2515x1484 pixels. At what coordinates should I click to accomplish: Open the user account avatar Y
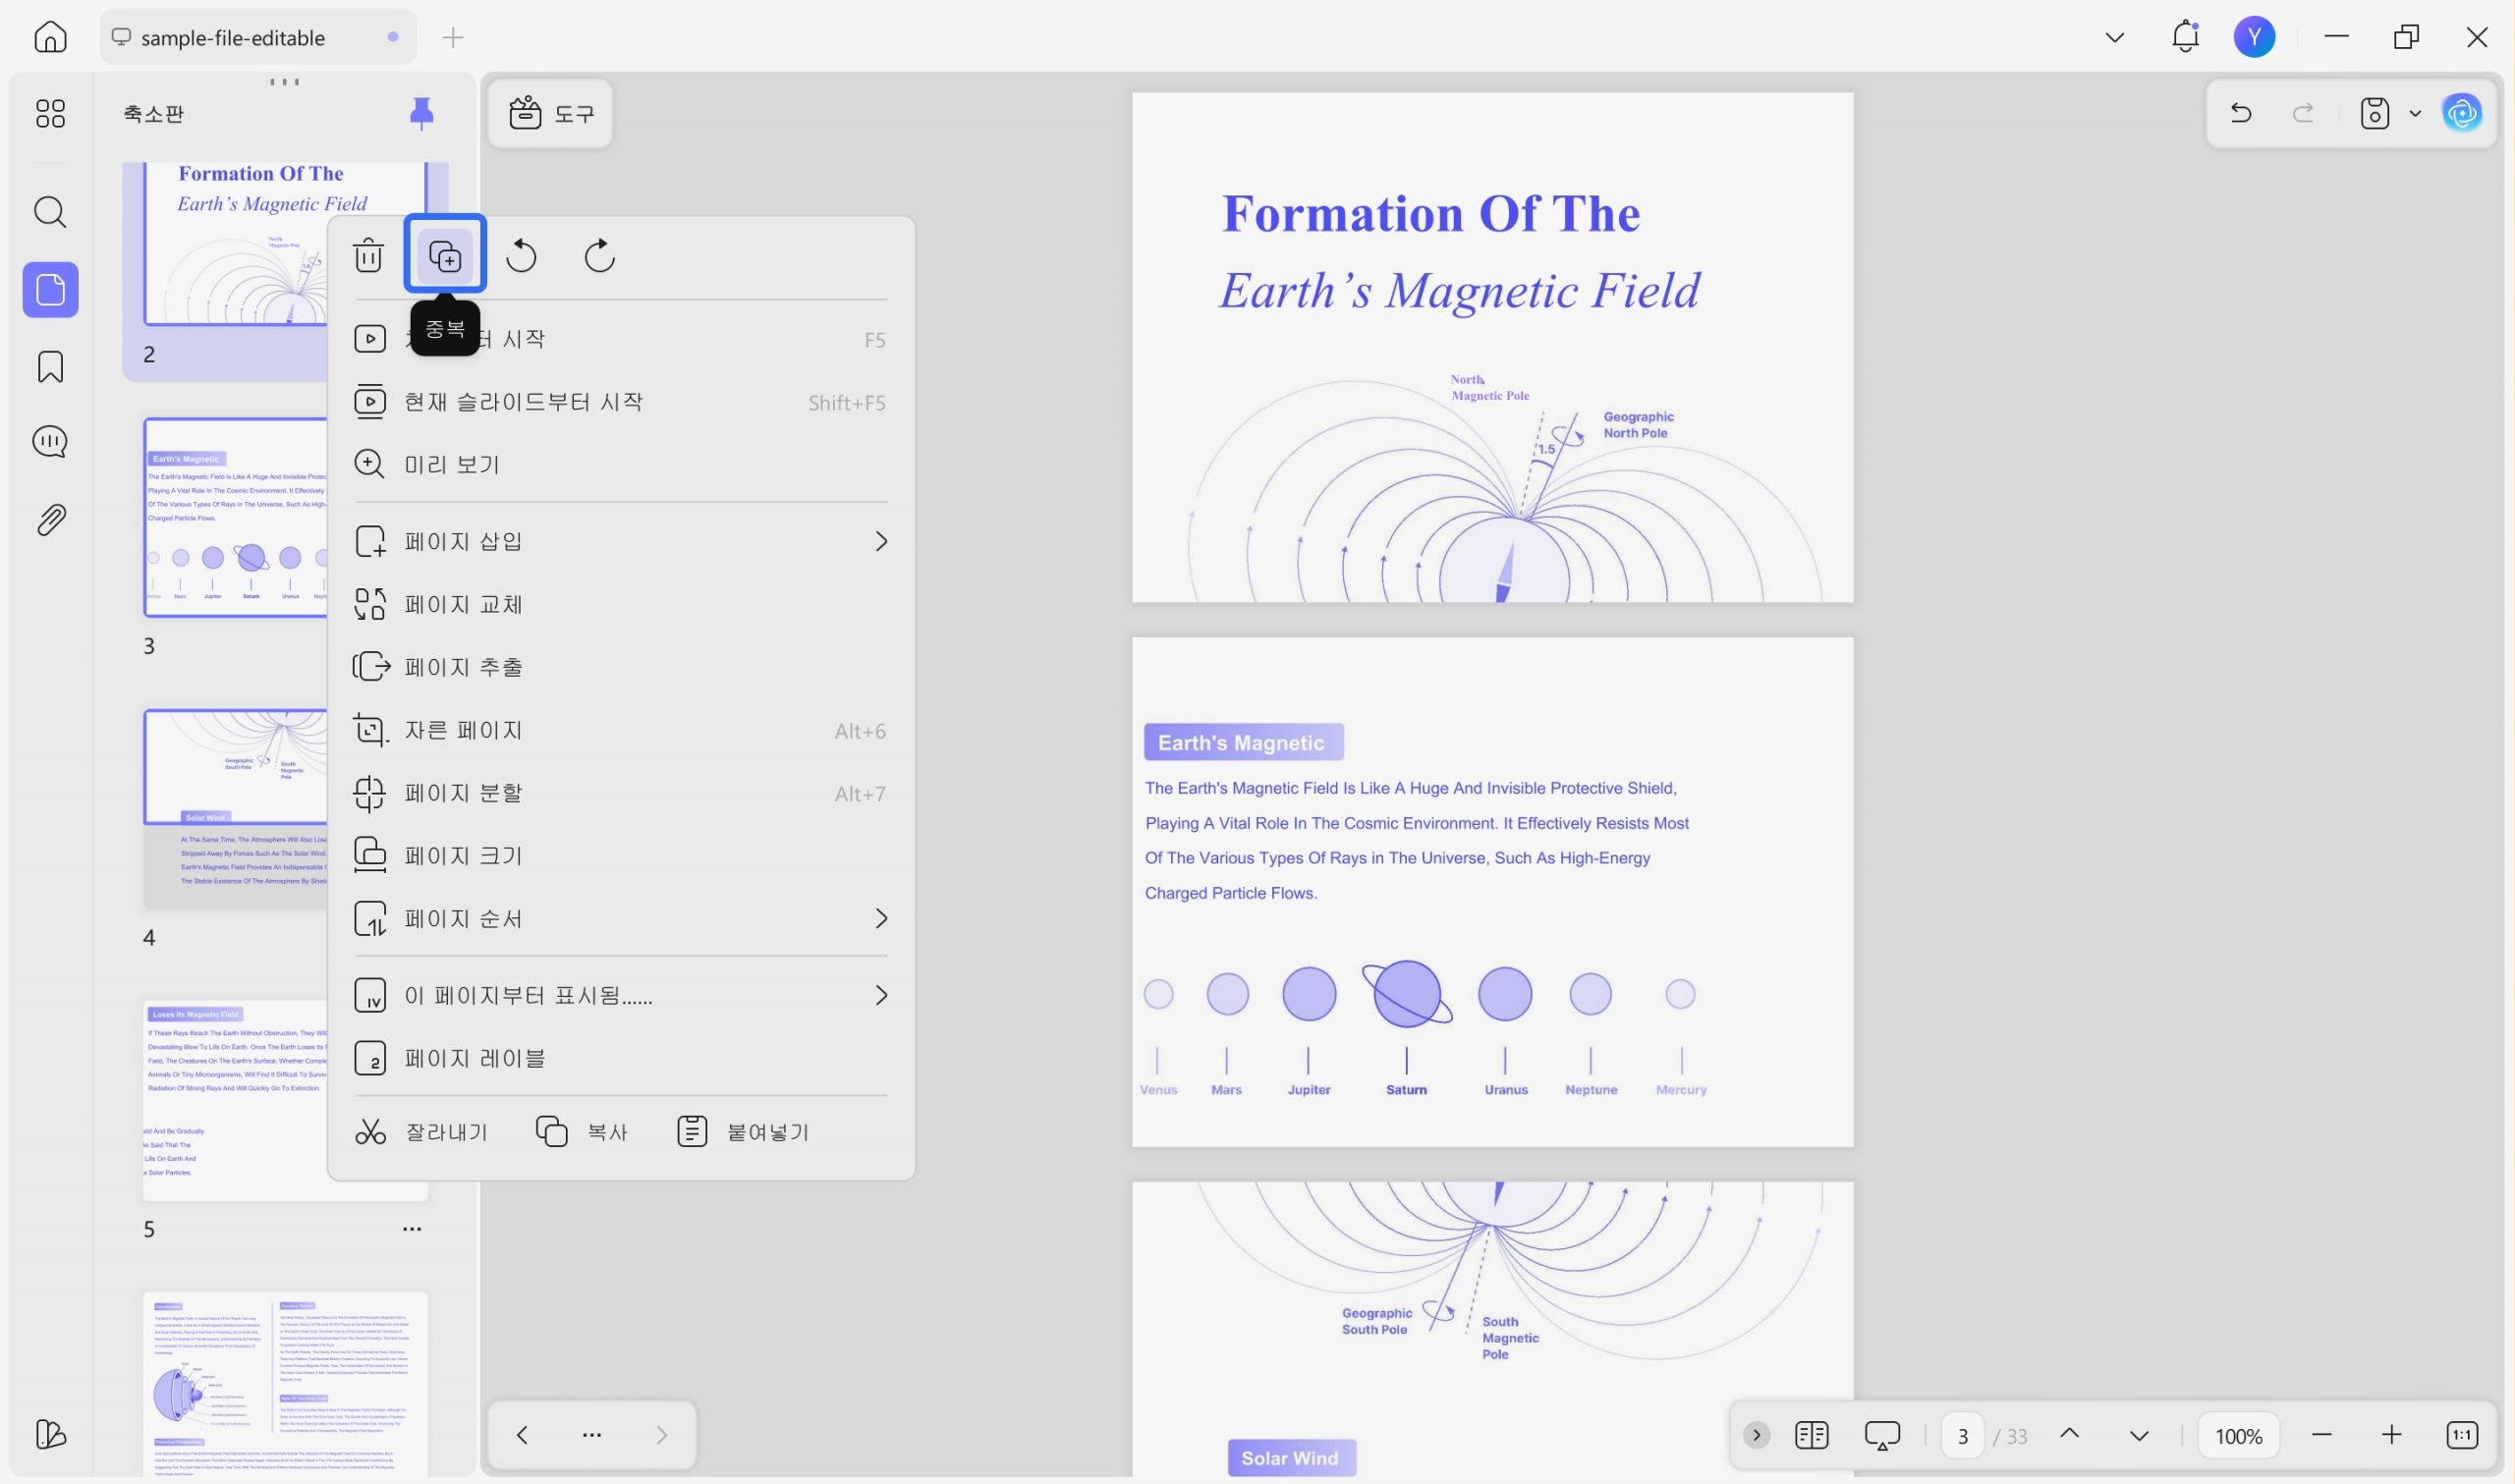click(x=2254, y=37)
